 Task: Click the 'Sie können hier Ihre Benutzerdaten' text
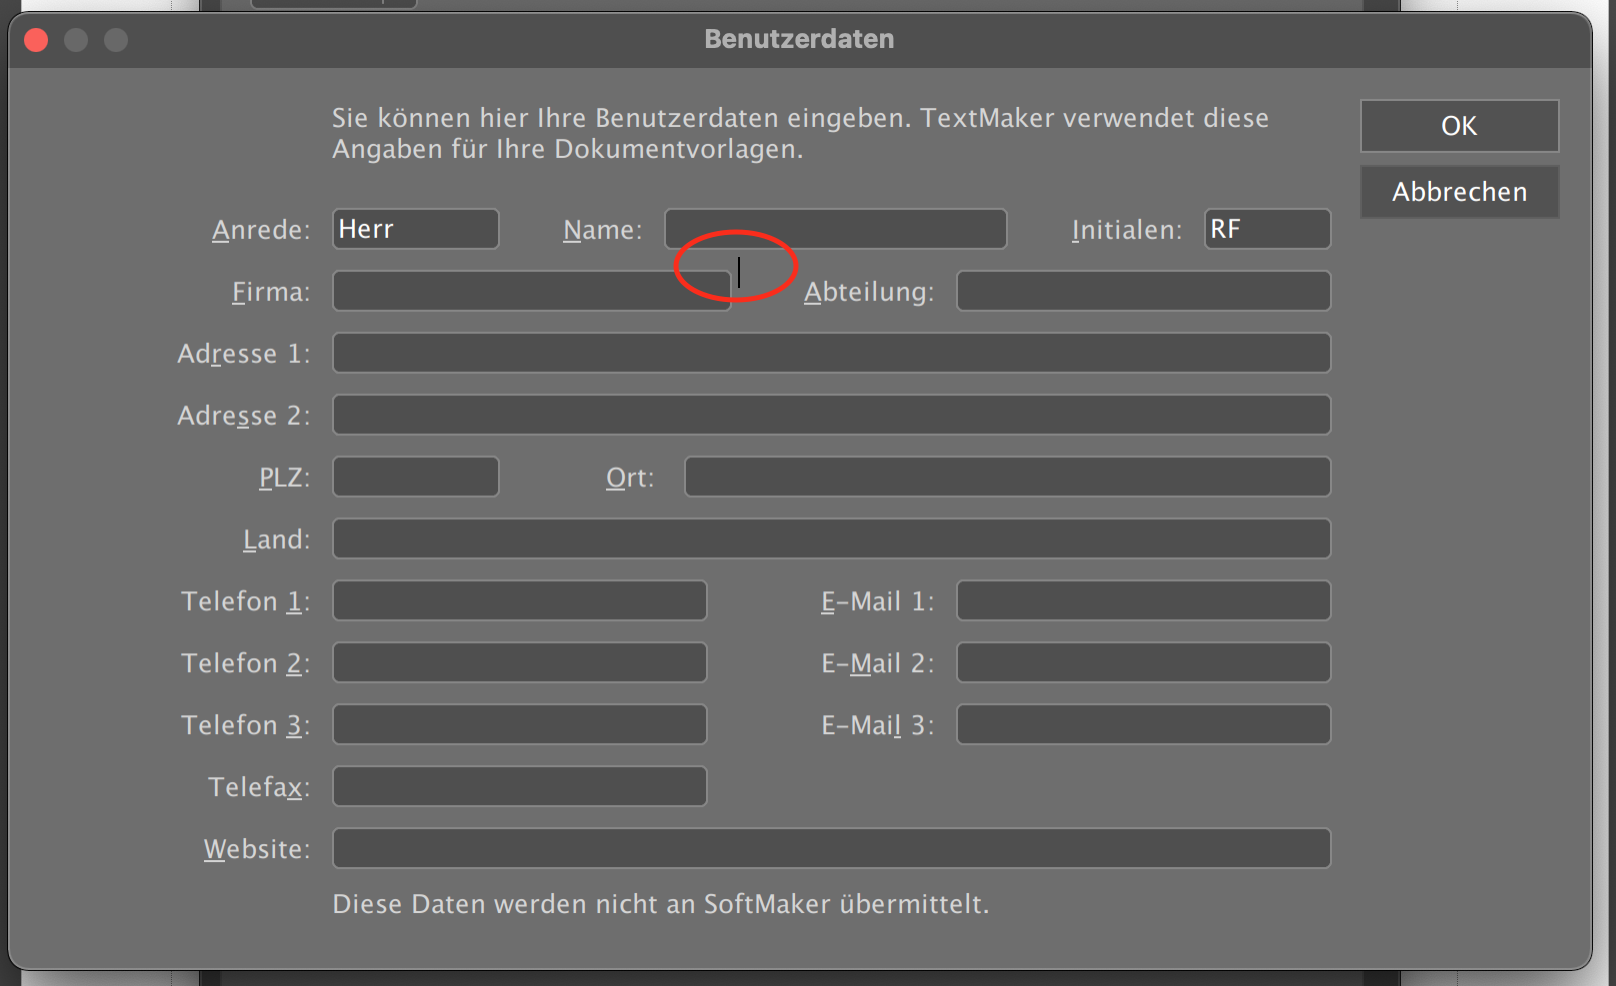pos(800,134)
